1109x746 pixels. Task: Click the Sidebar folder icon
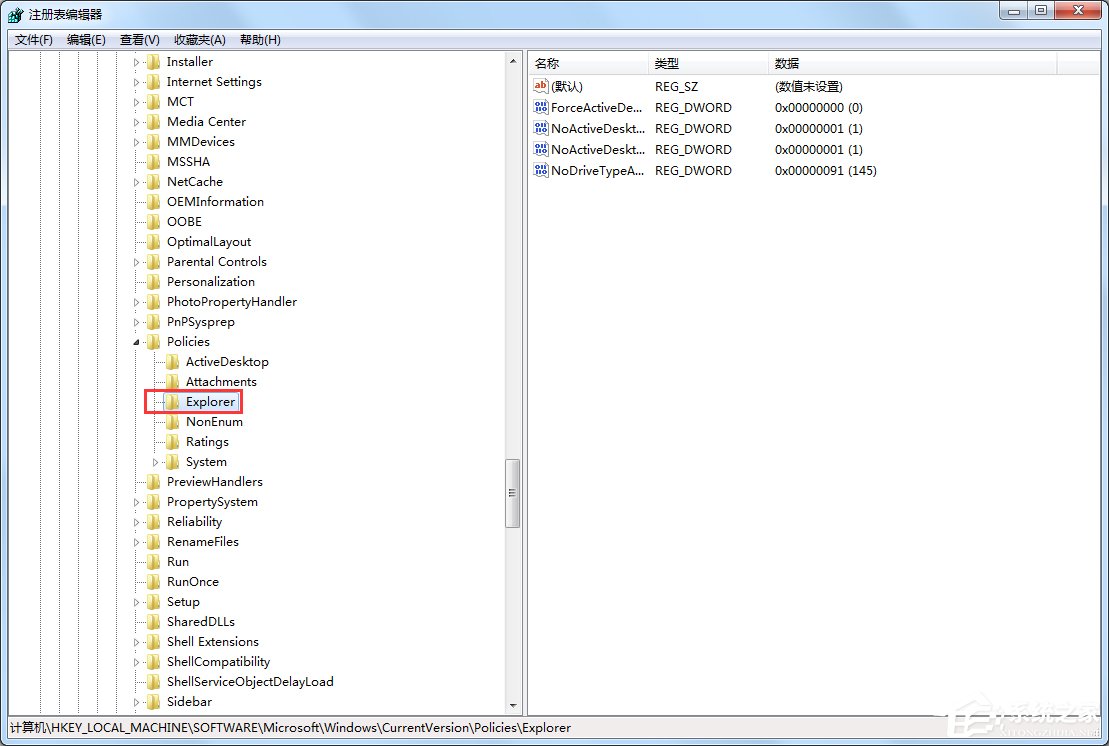pyautogui.click(x=154, y=701)
